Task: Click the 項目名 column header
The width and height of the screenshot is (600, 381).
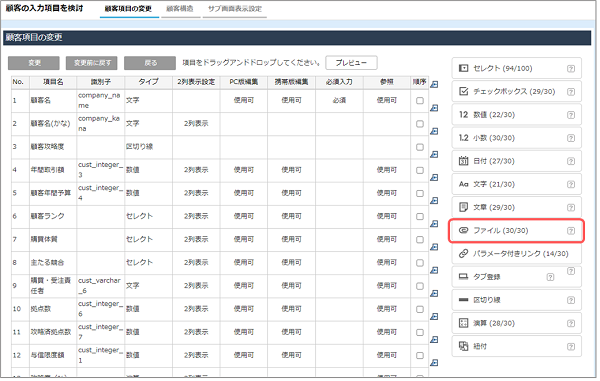Action: 53,82
